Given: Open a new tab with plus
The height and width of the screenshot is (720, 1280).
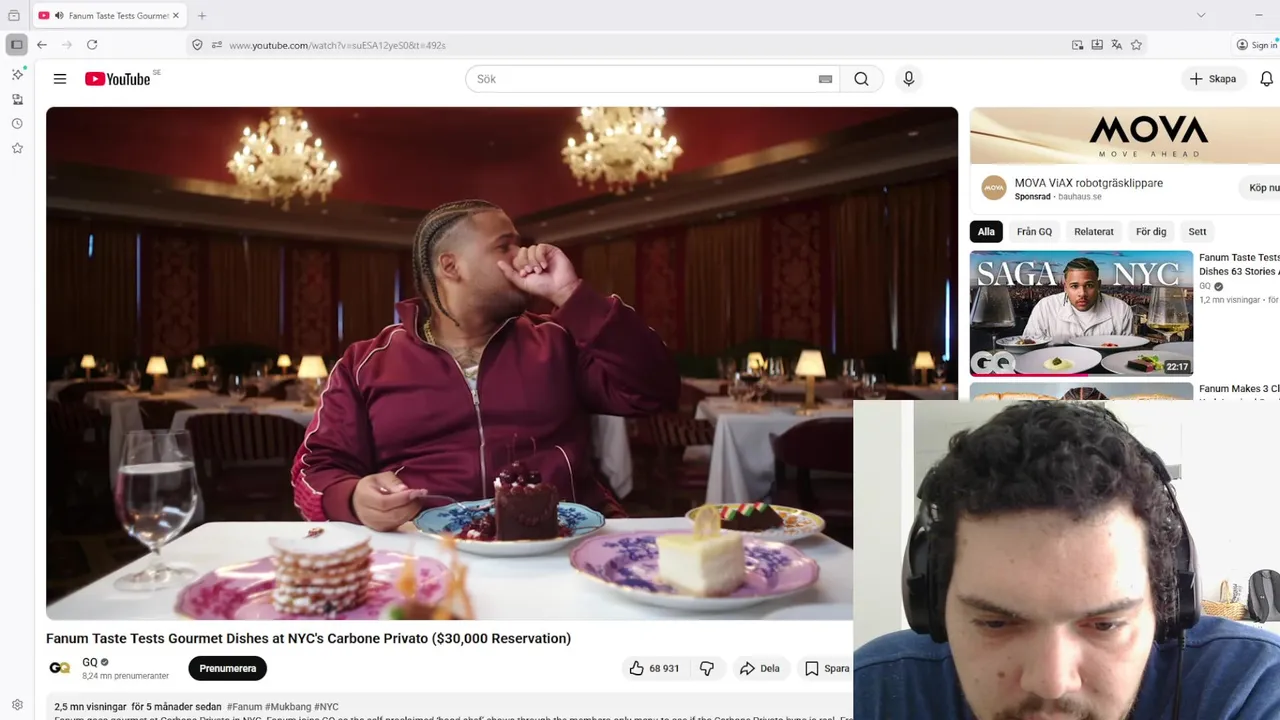Looking at the screenshot, I should [x=202, y=16].
